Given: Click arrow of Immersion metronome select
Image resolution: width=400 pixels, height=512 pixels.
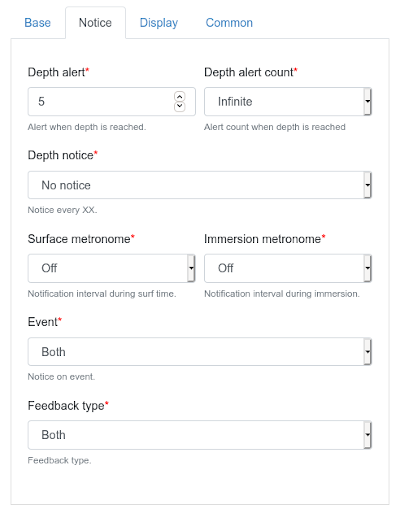Looking at the screenshot, I should (367, 268).
